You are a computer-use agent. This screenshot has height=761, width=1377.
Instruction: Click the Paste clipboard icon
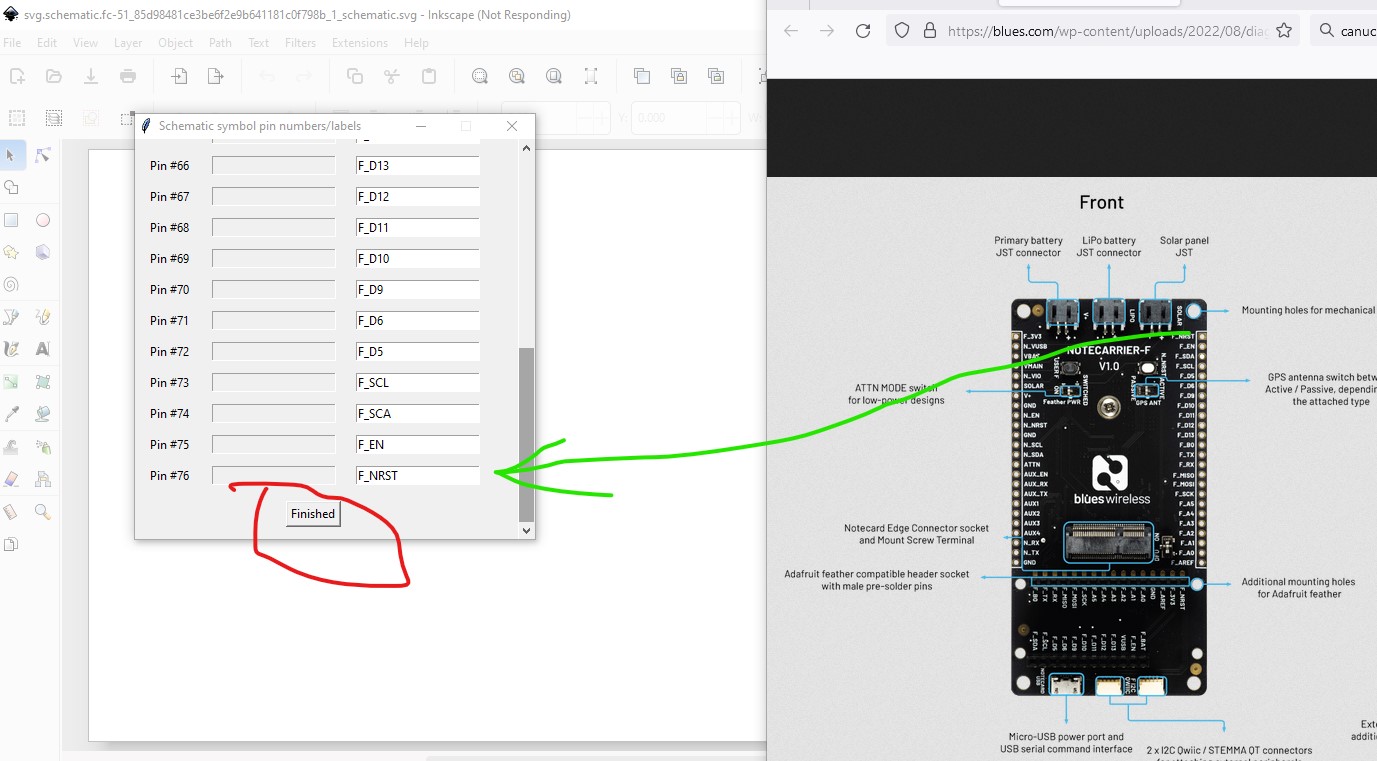pos(428,76)
